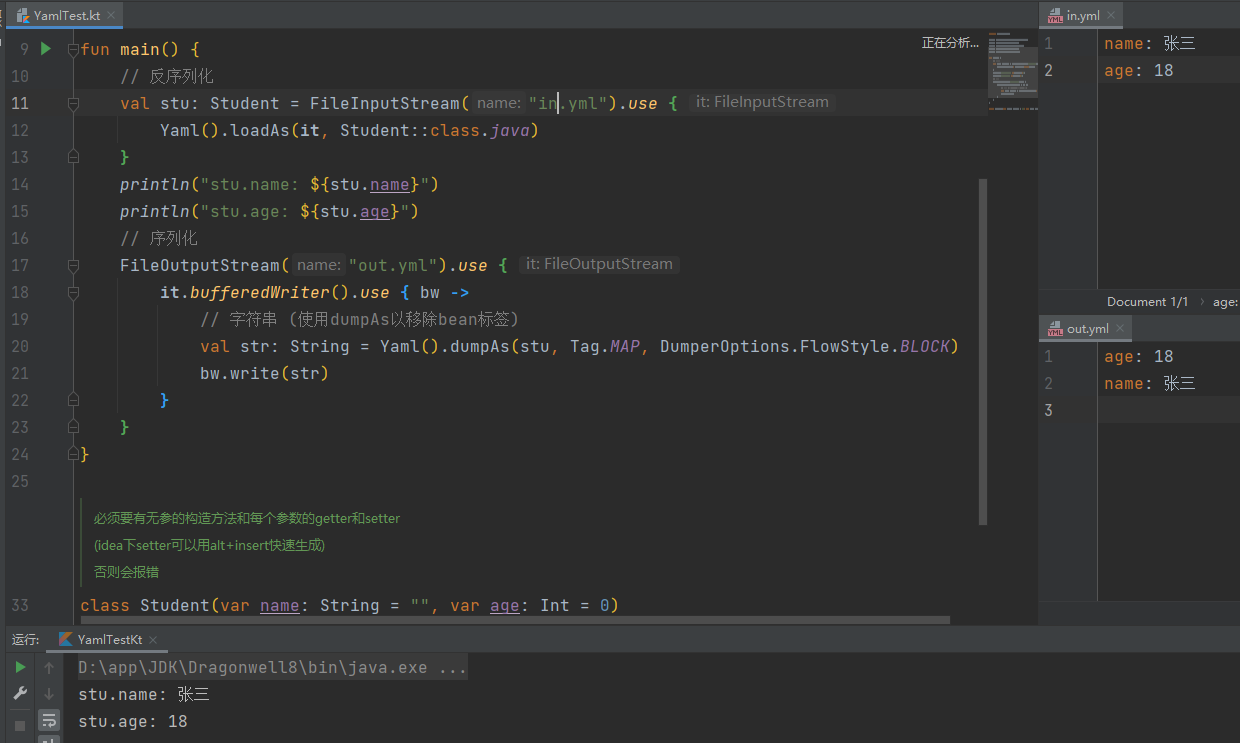Click the Document 1/1 breadcrumb
Viewport: 1240px width, 743px height.
1147,301
